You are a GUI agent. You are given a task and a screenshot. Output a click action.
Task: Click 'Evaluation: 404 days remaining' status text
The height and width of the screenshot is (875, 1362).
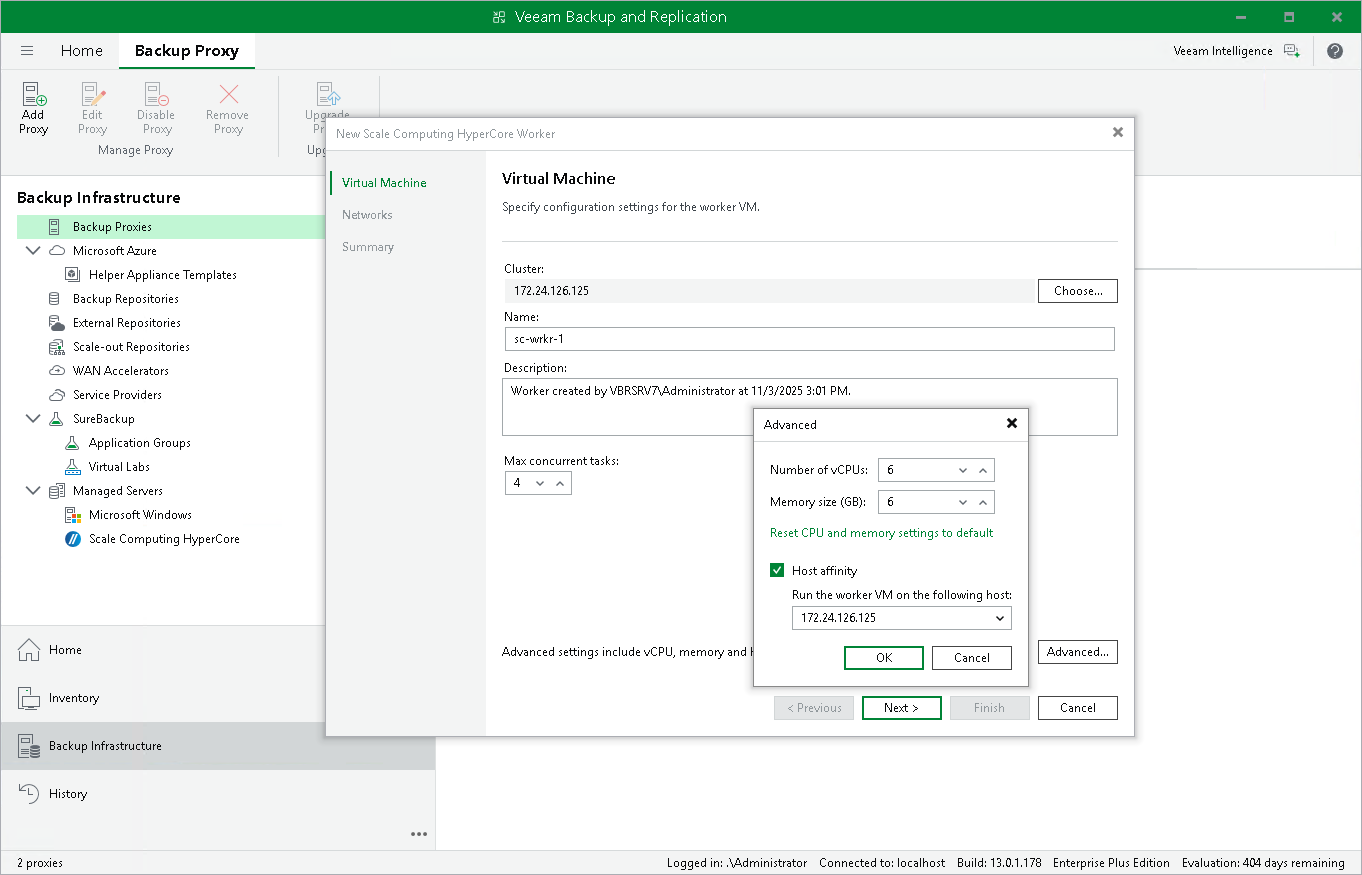pos(1263,863)
